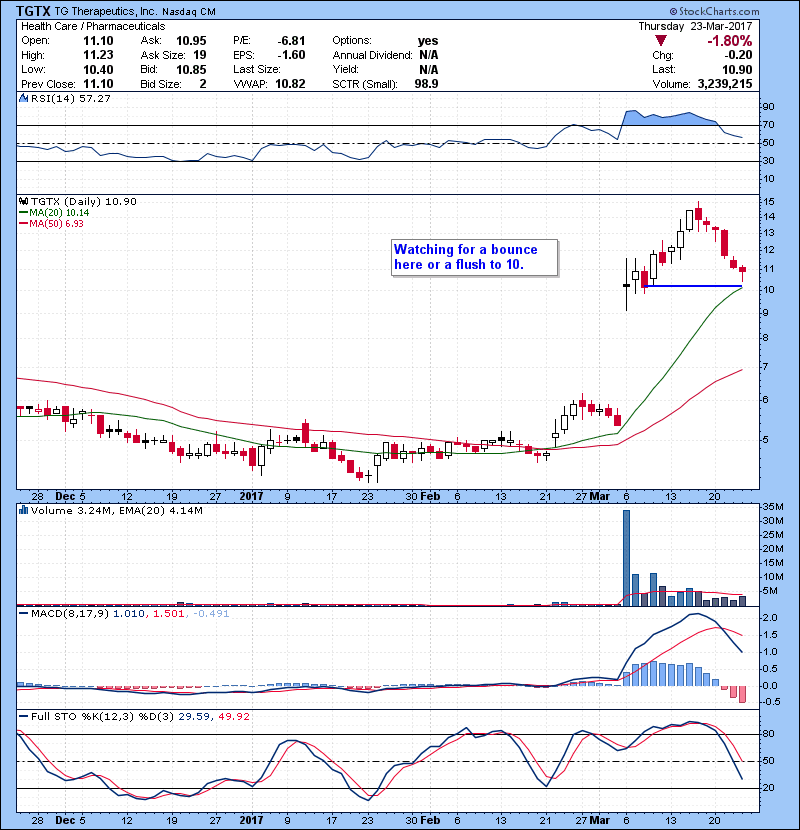Click the 2017 label on price chart axis
Screen dimensions: 800x830
(251, 497)
